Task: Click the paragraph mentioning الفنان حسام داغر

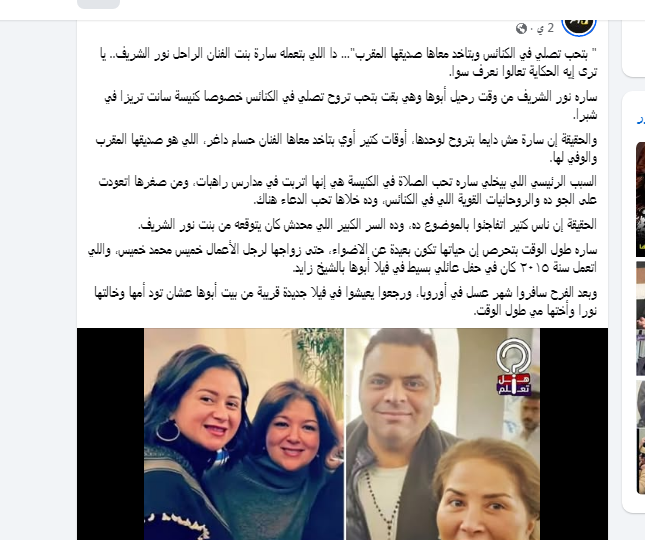Action: 346,148
